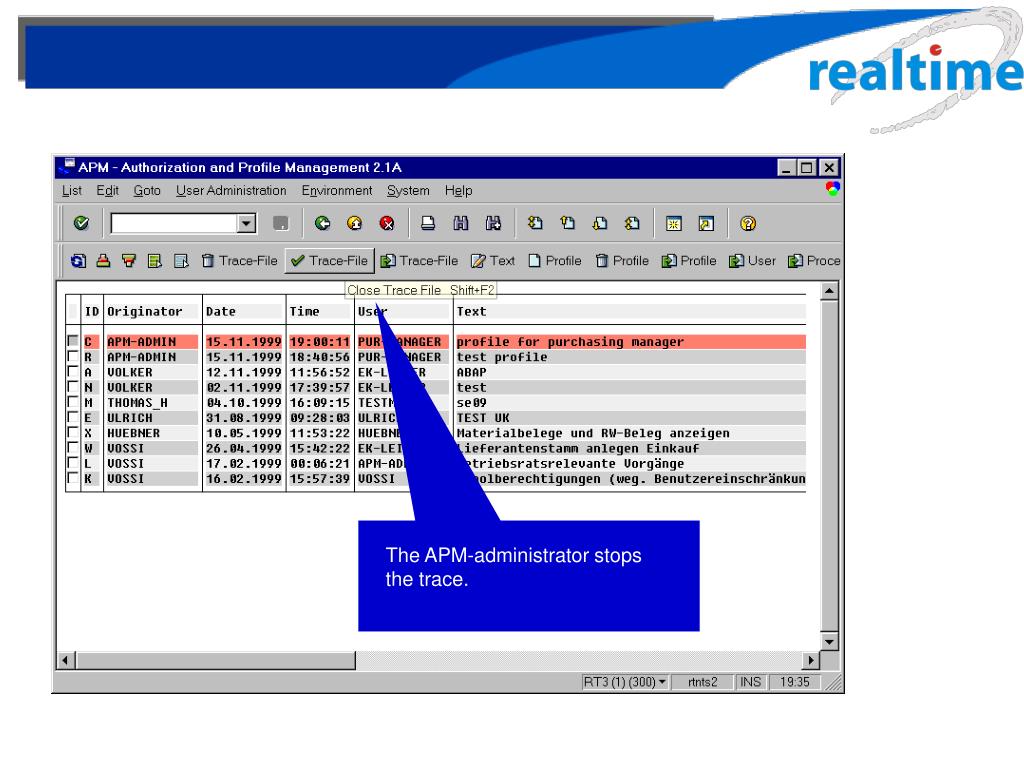Click the green Enter checkmark icon
The width and height of the screenshot is (1024, 768).
81,223
